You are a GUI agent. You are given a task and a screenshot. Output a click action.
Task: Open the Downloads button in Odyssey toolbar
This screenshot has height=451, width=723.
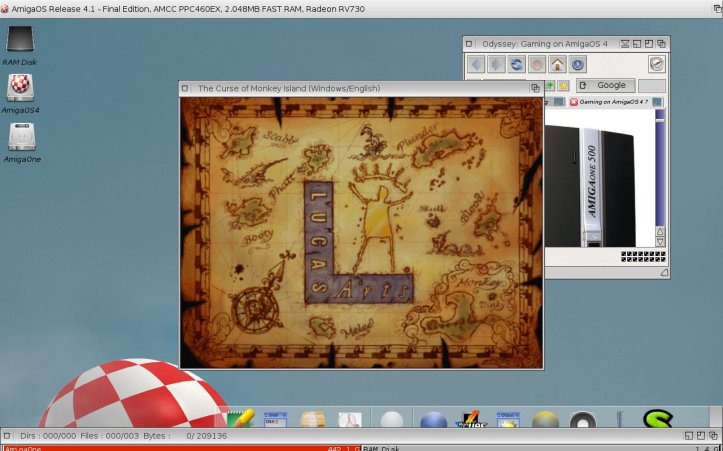pos(577,64)
